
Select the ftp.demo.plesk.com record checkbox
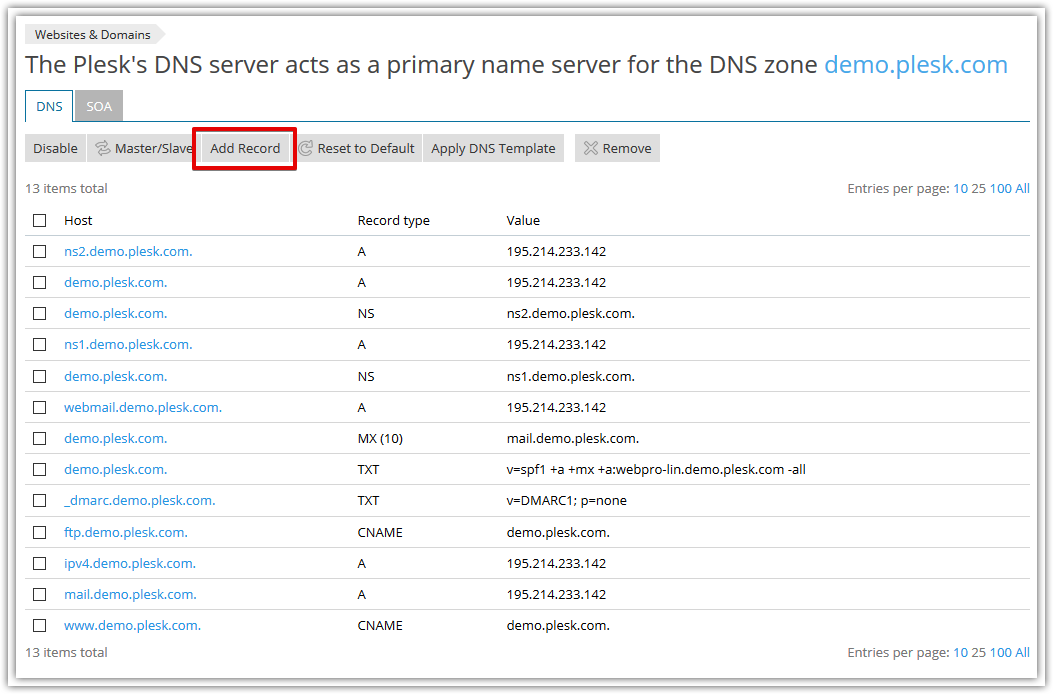(39, 532)
